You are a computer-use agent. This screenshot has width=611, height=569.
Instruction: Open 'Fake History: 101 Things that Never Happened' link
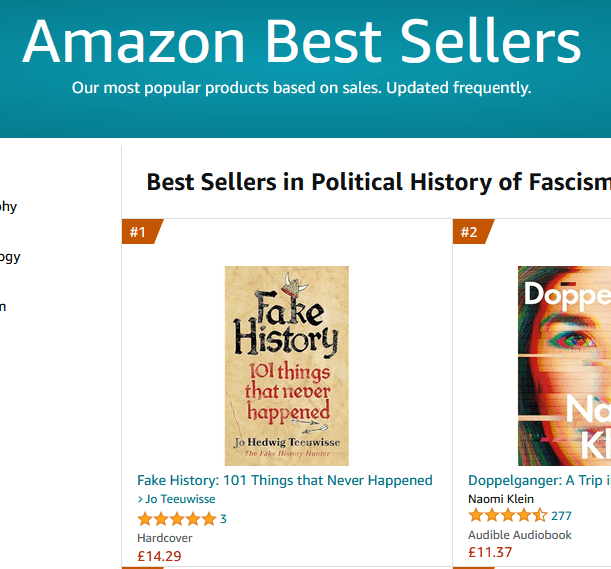(284, 480)
